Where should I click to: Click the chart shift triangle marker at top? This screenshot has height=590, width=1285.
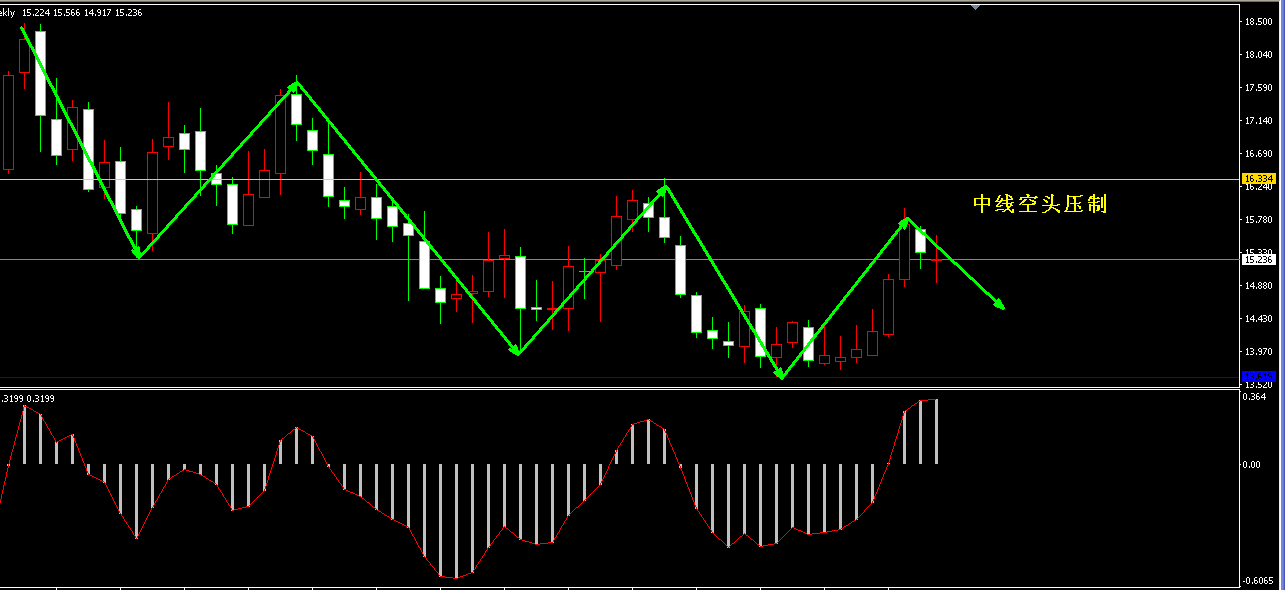pyautogui.click(x=976, y=6)
